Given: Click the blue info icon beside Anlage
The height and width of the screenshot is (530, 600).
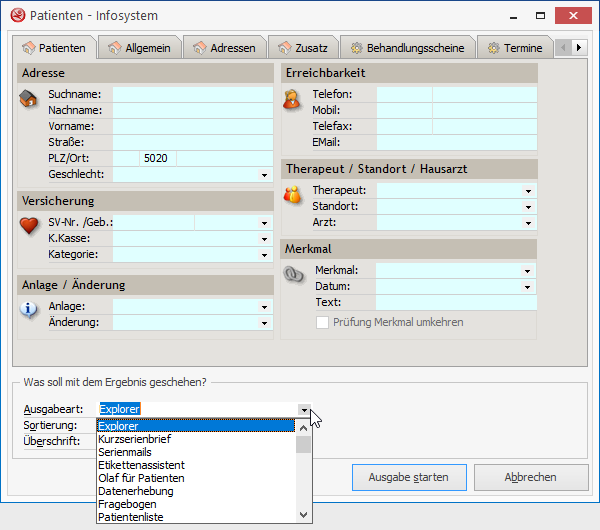Looking at the screenshot, I should click(x=29, y=309).
